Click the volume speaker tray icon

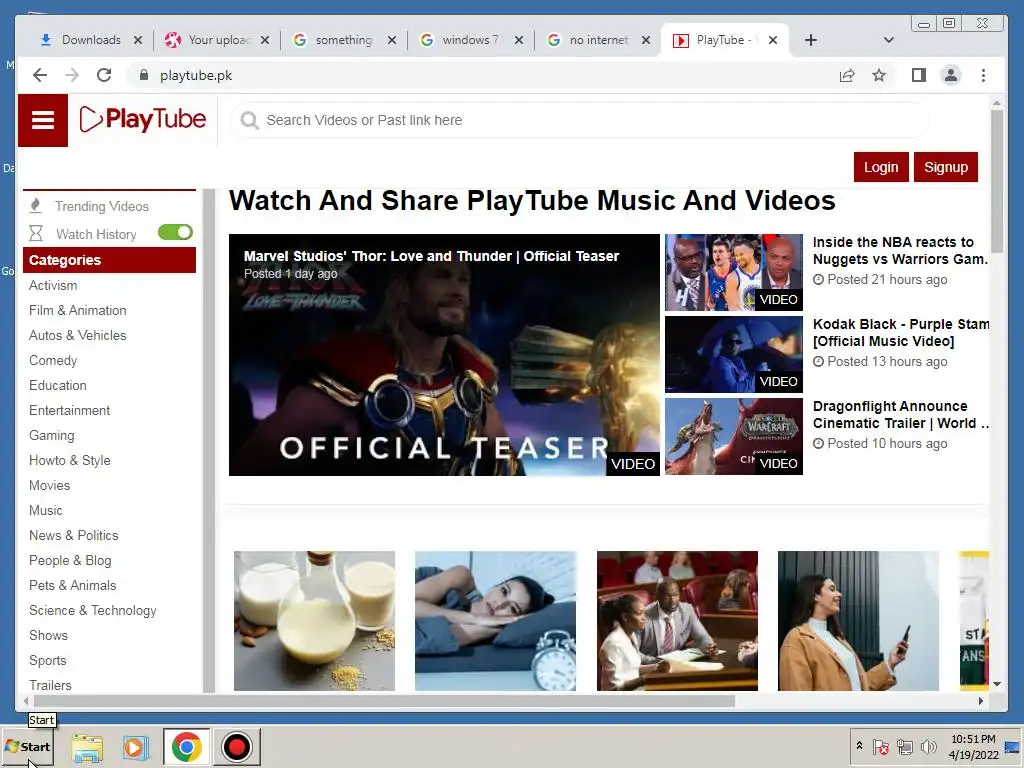928,746
